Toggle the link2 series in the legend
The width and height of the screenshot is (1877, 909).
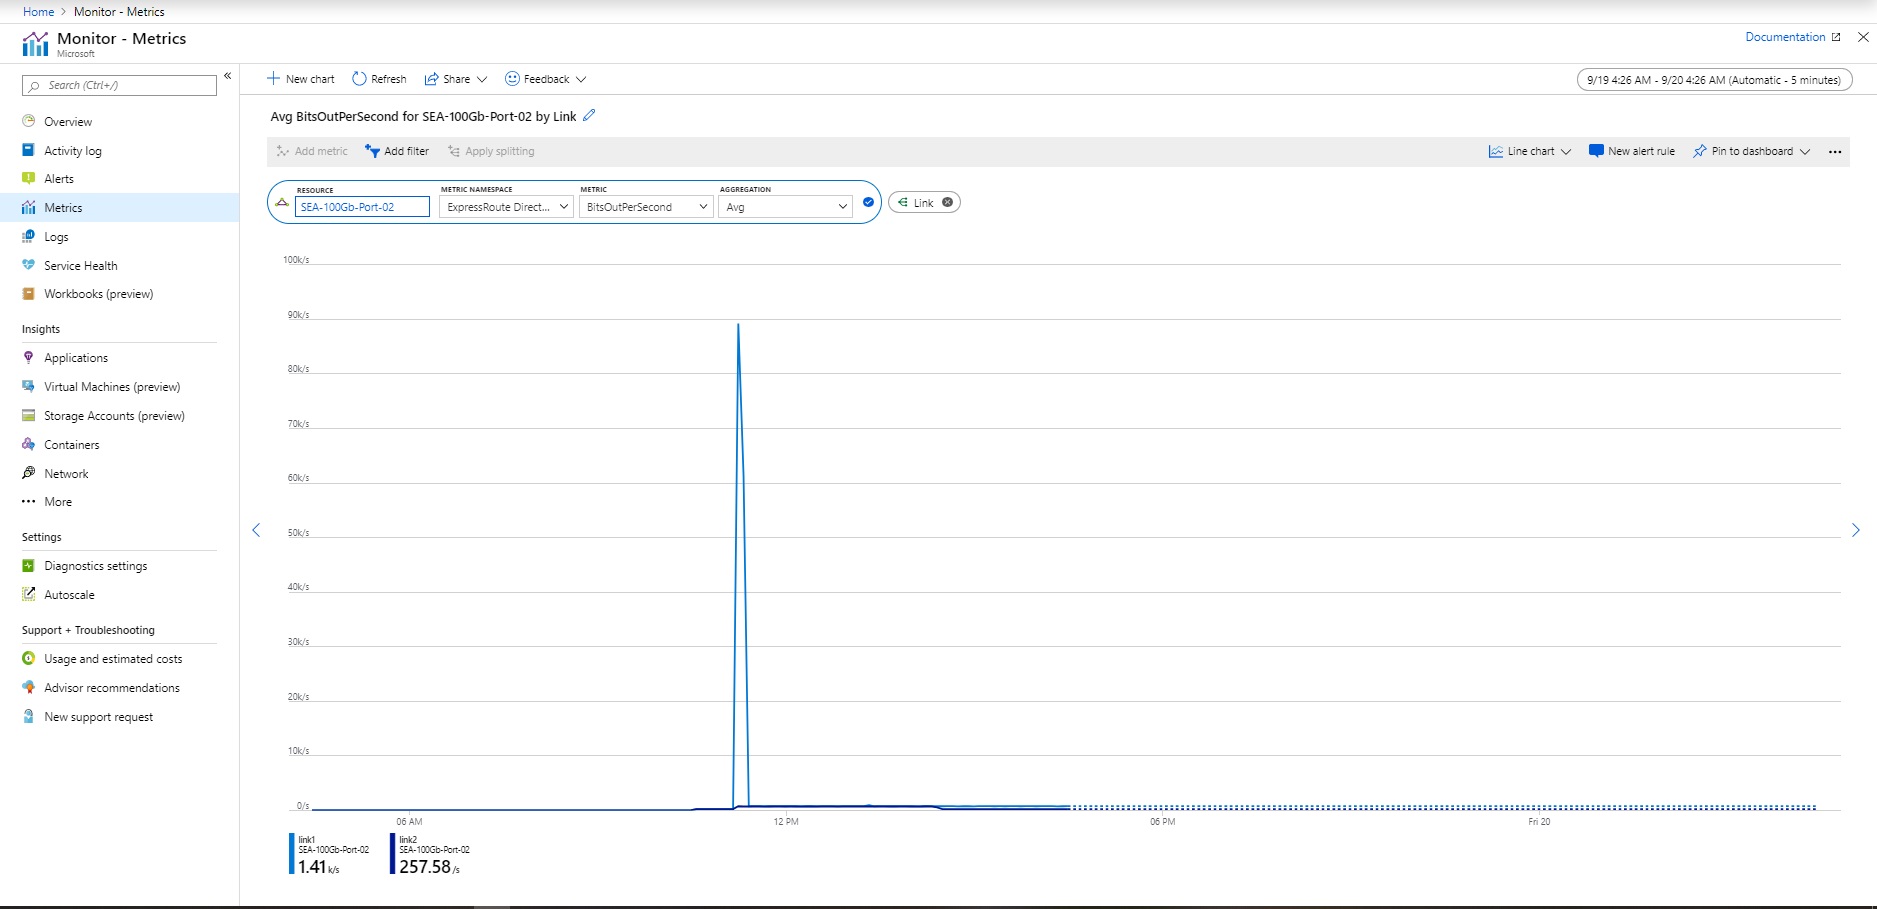(x=430, y=852)
